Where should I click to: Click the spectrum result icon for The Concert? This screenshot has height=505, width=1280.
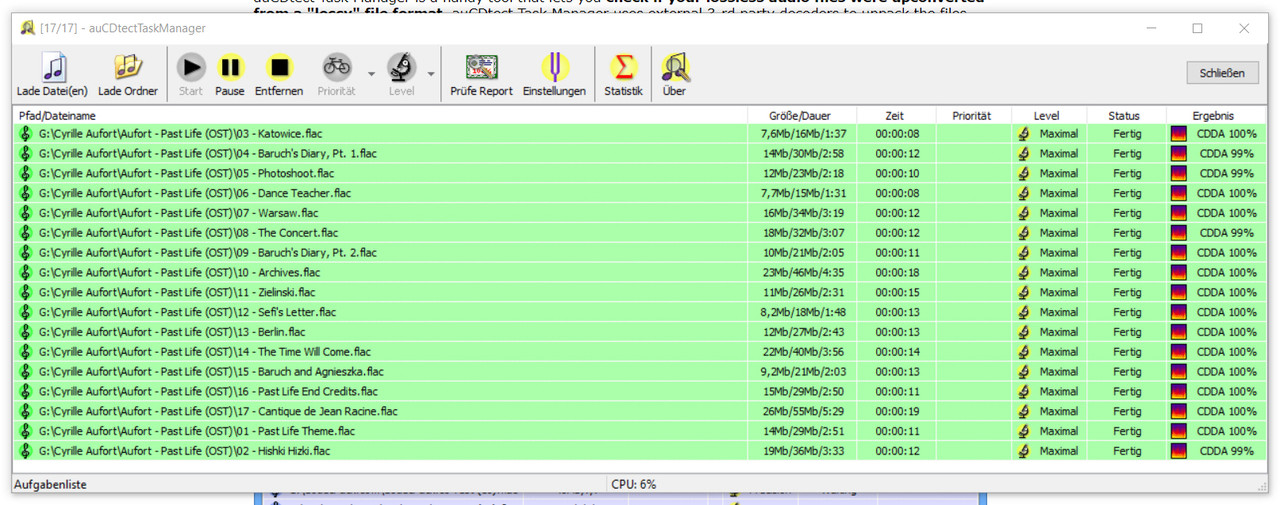[1179, 233]
